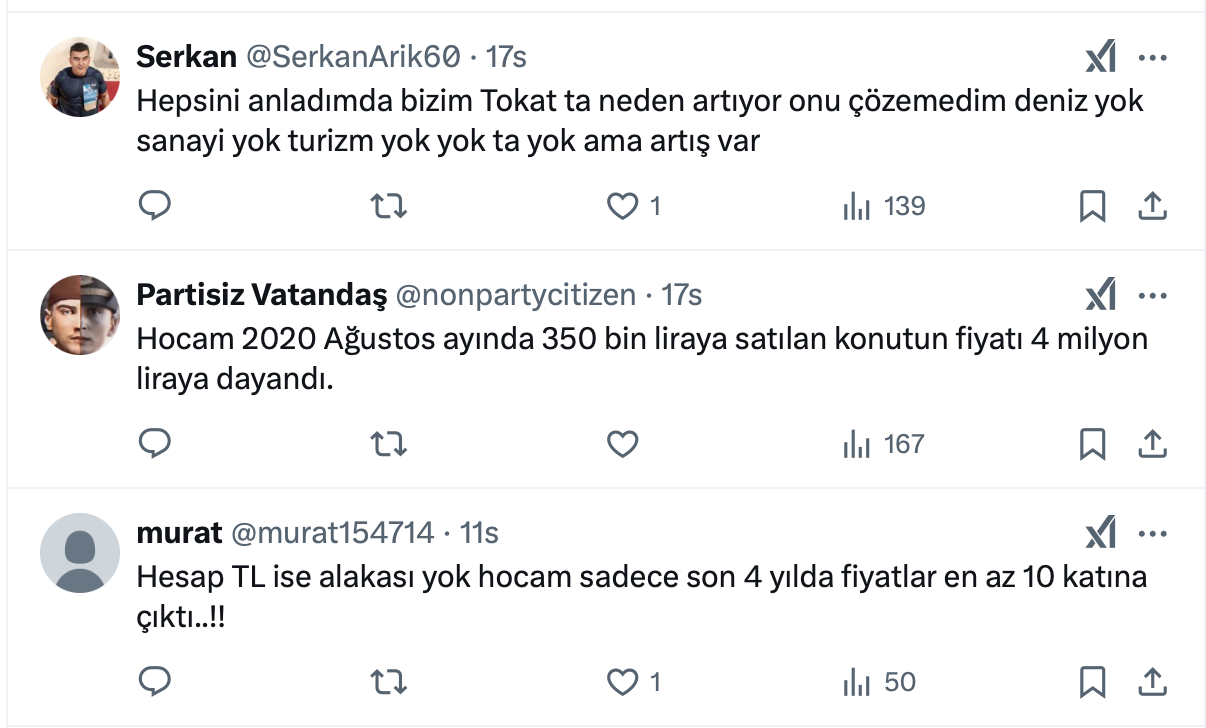Viewport: 1206px width, 728px height.
Task: View analytics on Serkan's tweet (139 views)
Action: pos(884,206)
